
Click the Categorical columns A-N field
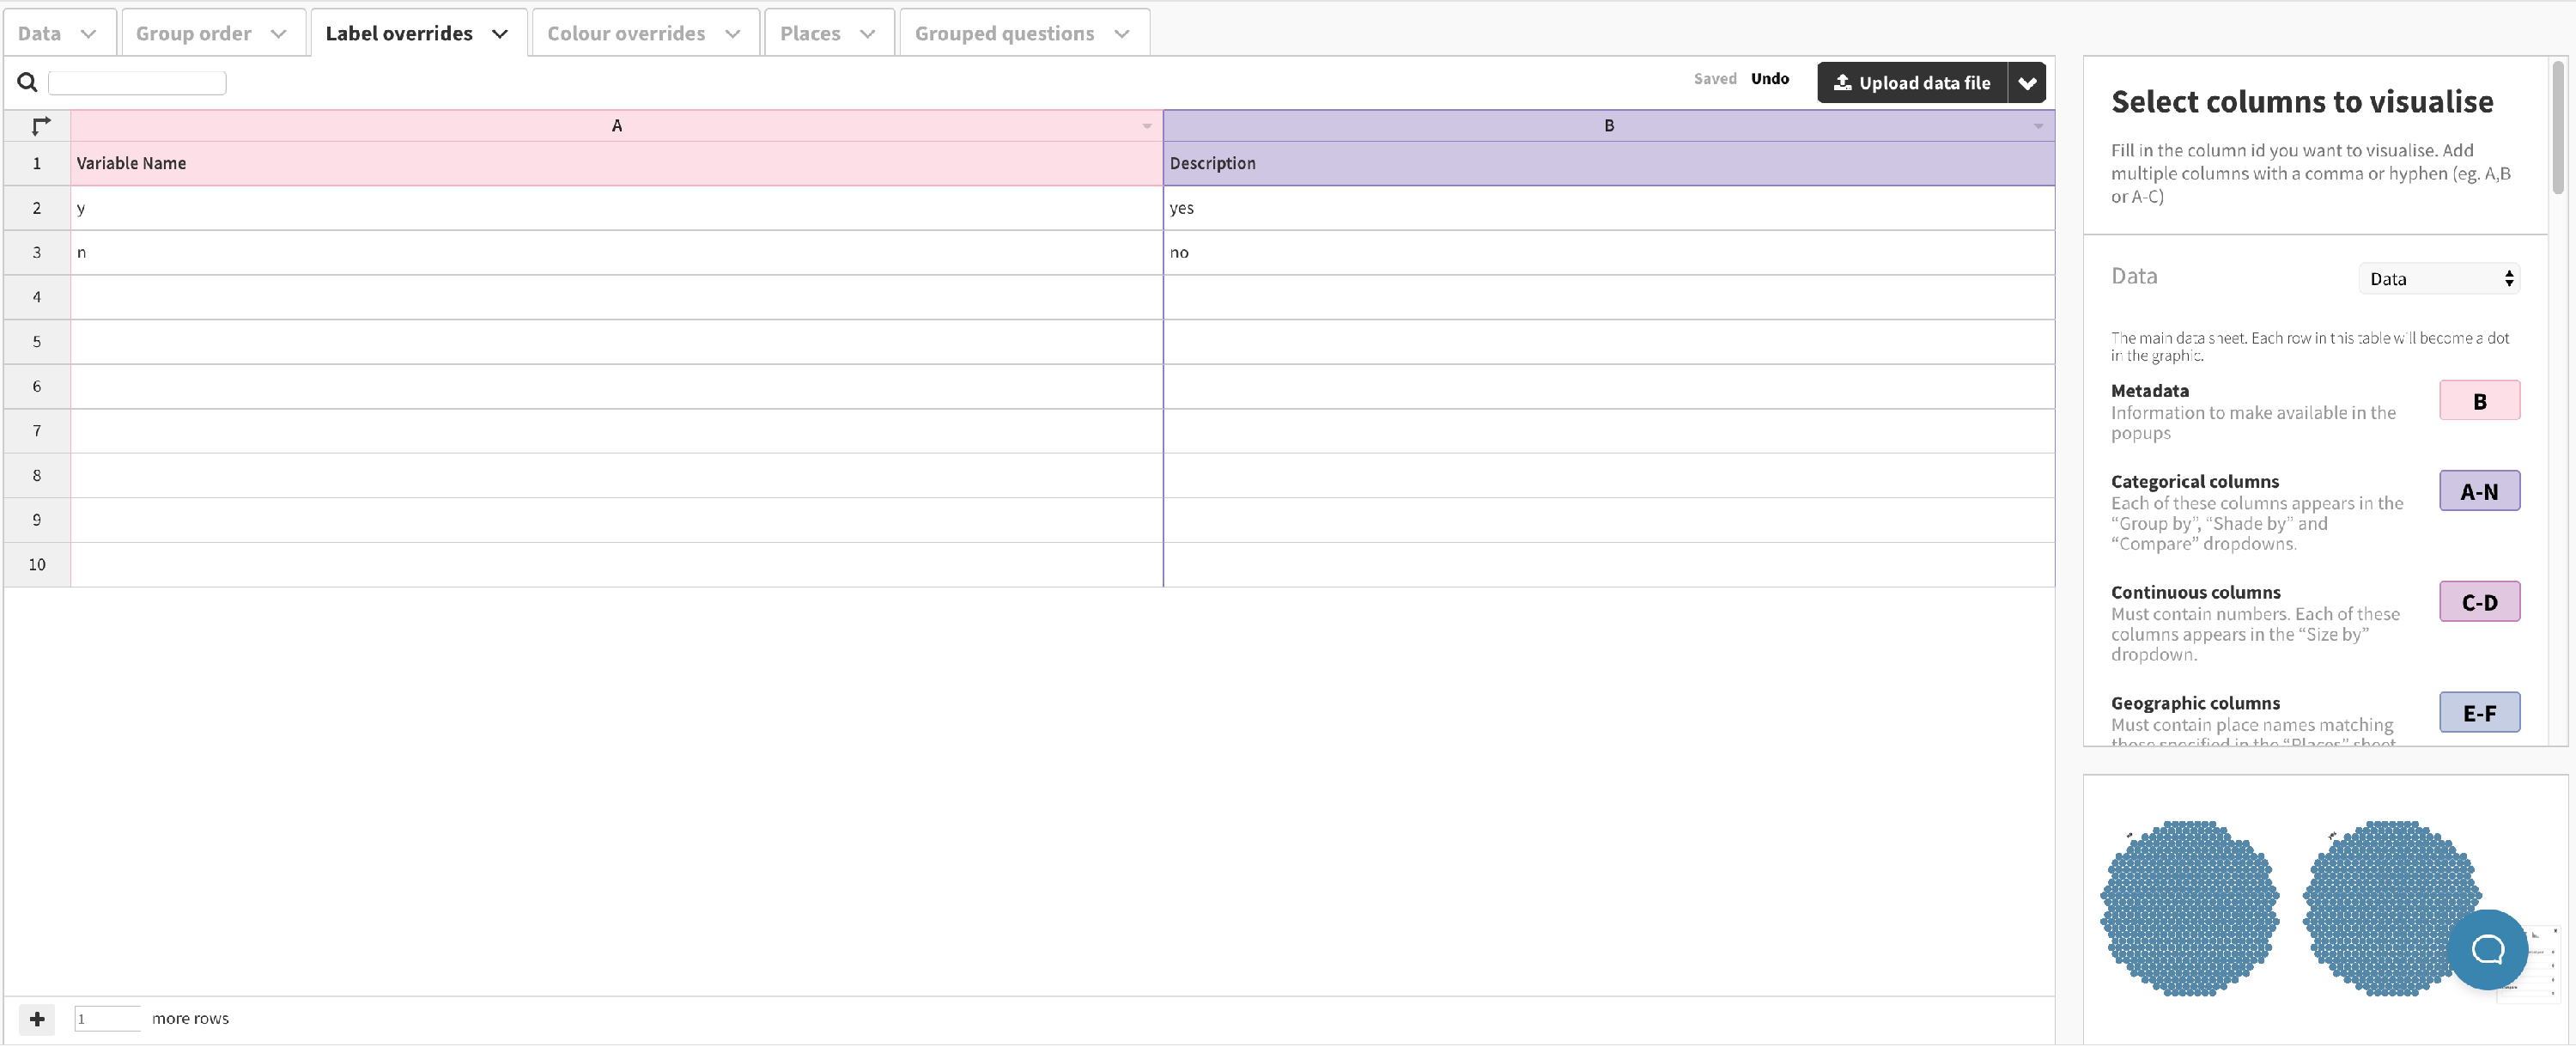2478,491
